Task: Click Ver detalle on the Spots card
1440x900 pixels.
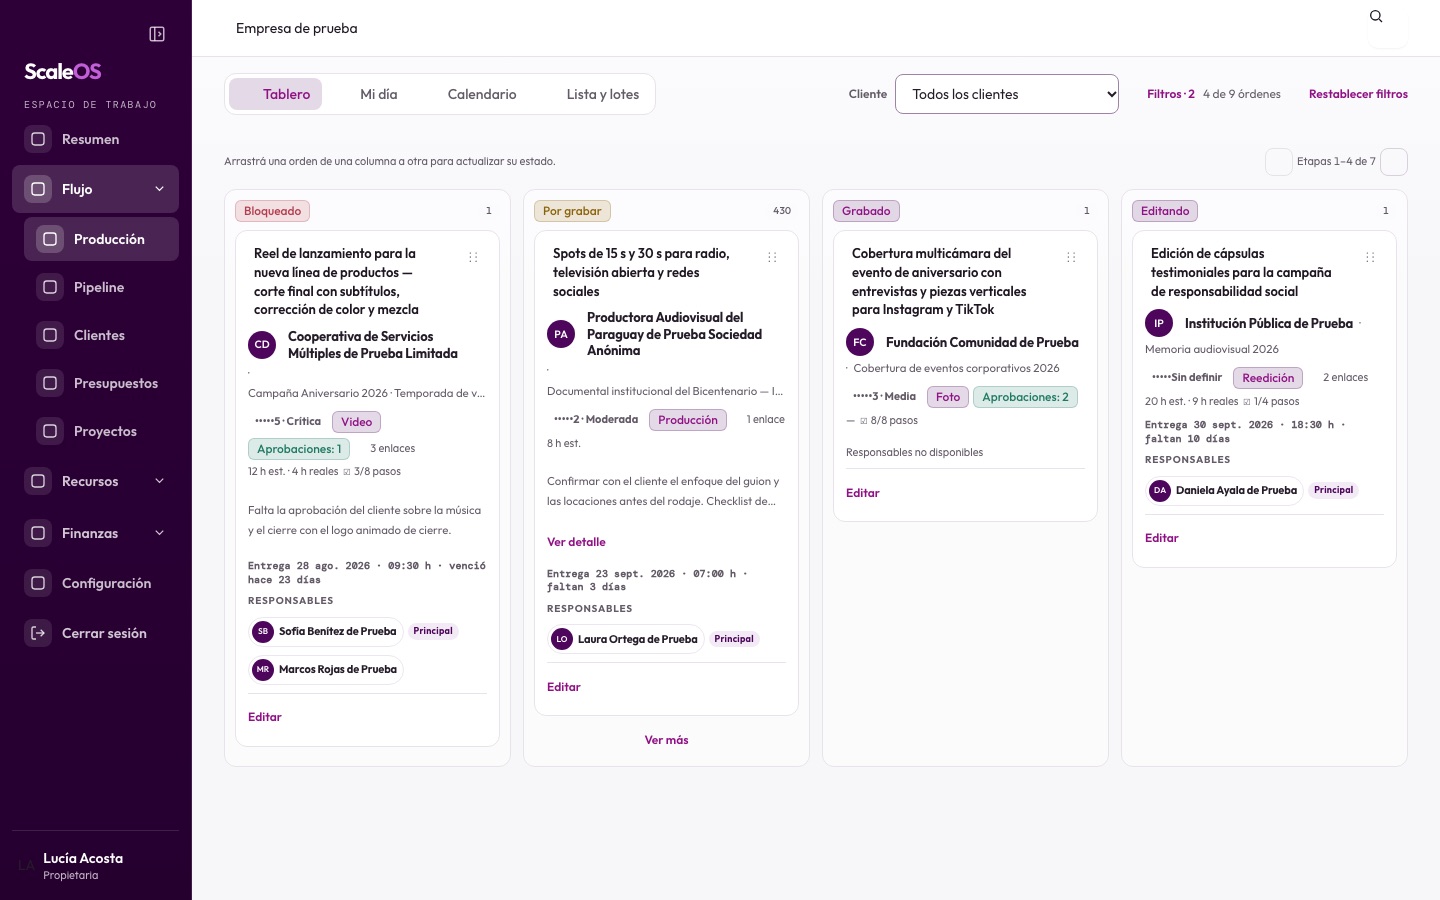Action: (576, 542)
